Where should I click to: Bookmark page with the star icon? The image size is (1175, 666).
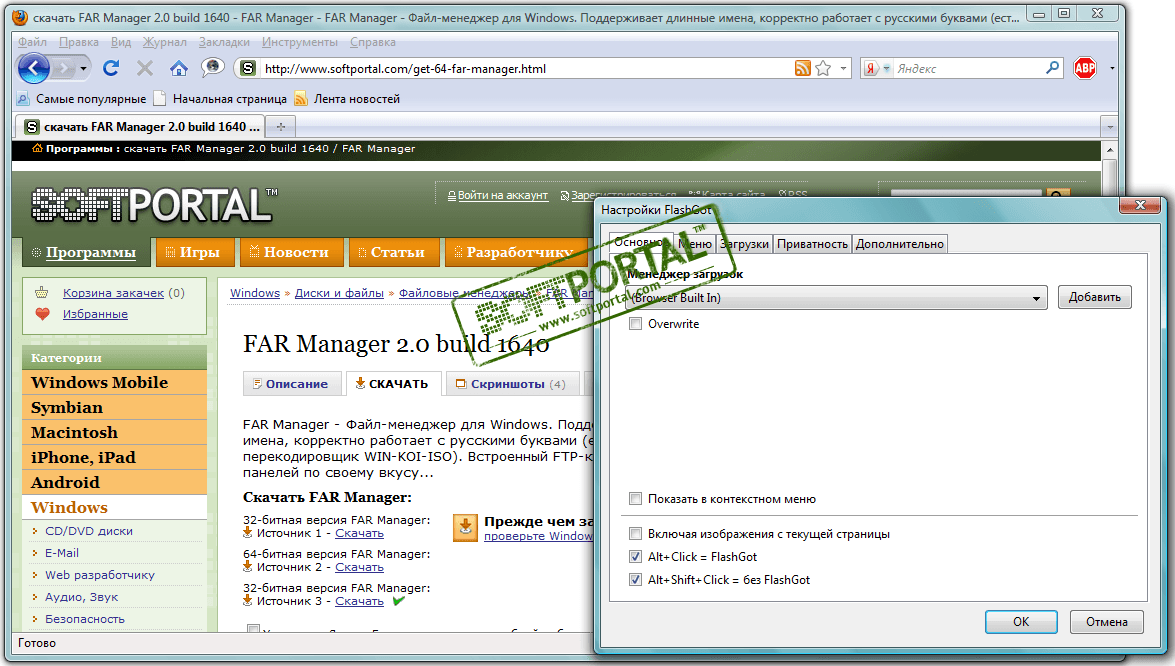(x=823, y=68)
